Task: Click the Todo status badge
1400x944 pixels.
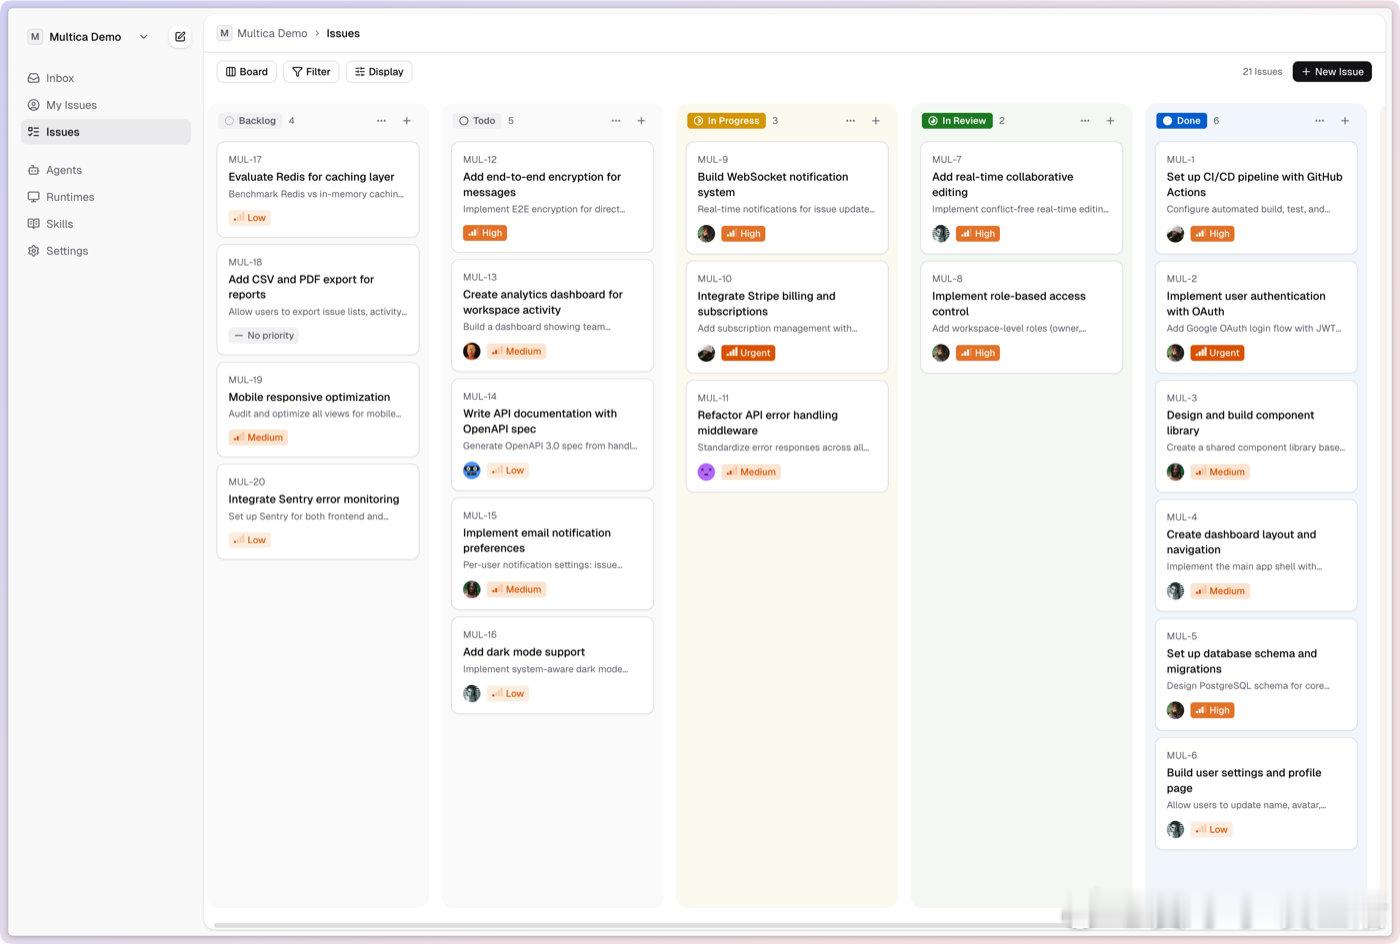Action: pos(477,121)
